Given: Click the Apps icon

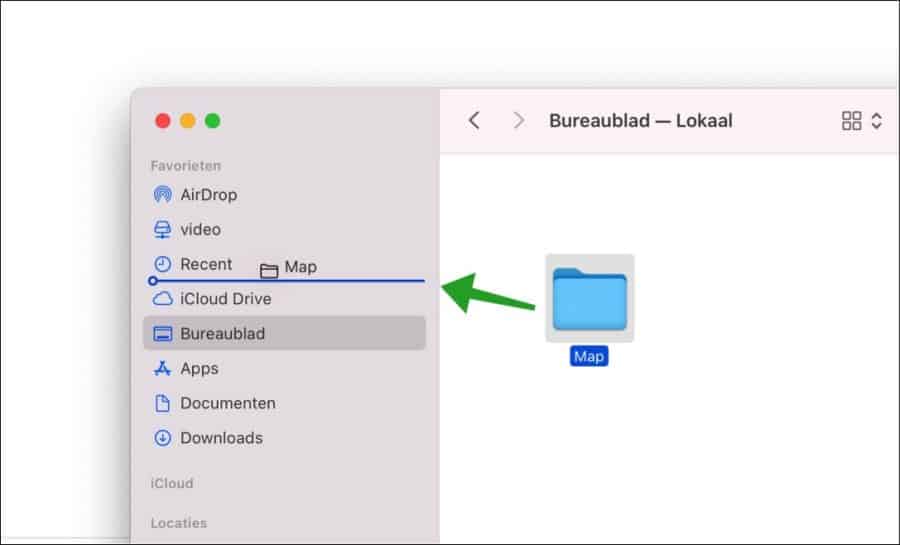Looking at the screenshot, I should tap(162, 368).
